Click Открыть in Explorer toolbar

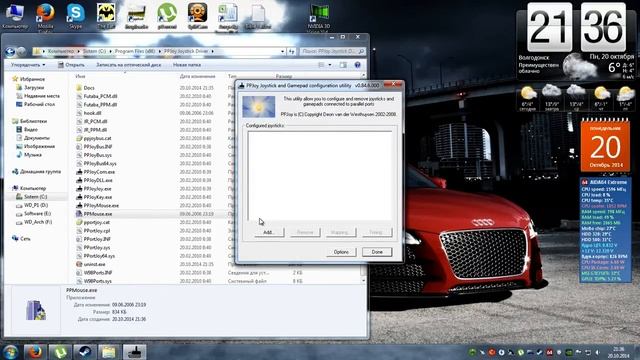click(71, 65)
